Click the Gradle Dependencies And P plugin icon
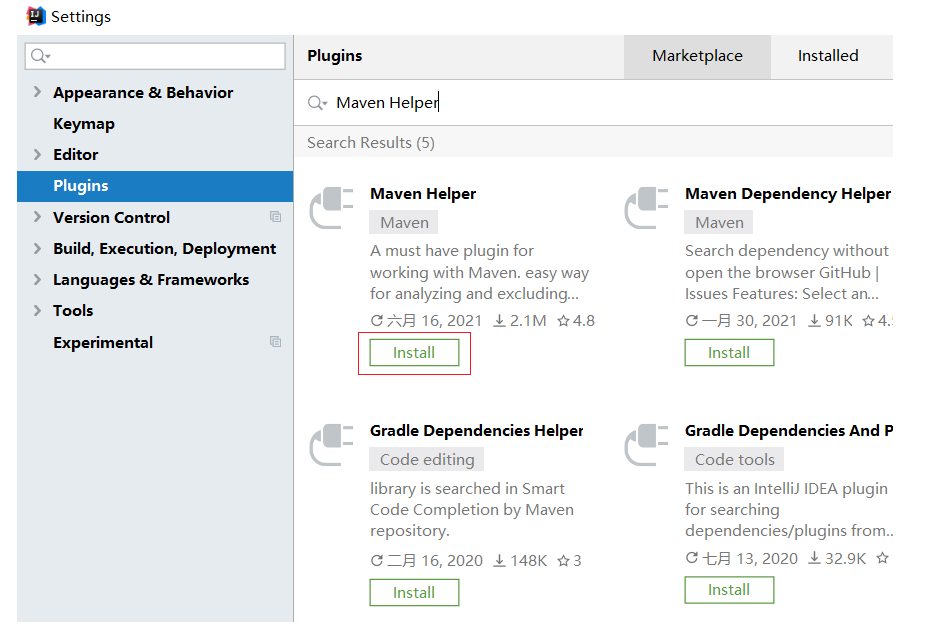This screenshot has height=630, width=934. coord(646,445)
